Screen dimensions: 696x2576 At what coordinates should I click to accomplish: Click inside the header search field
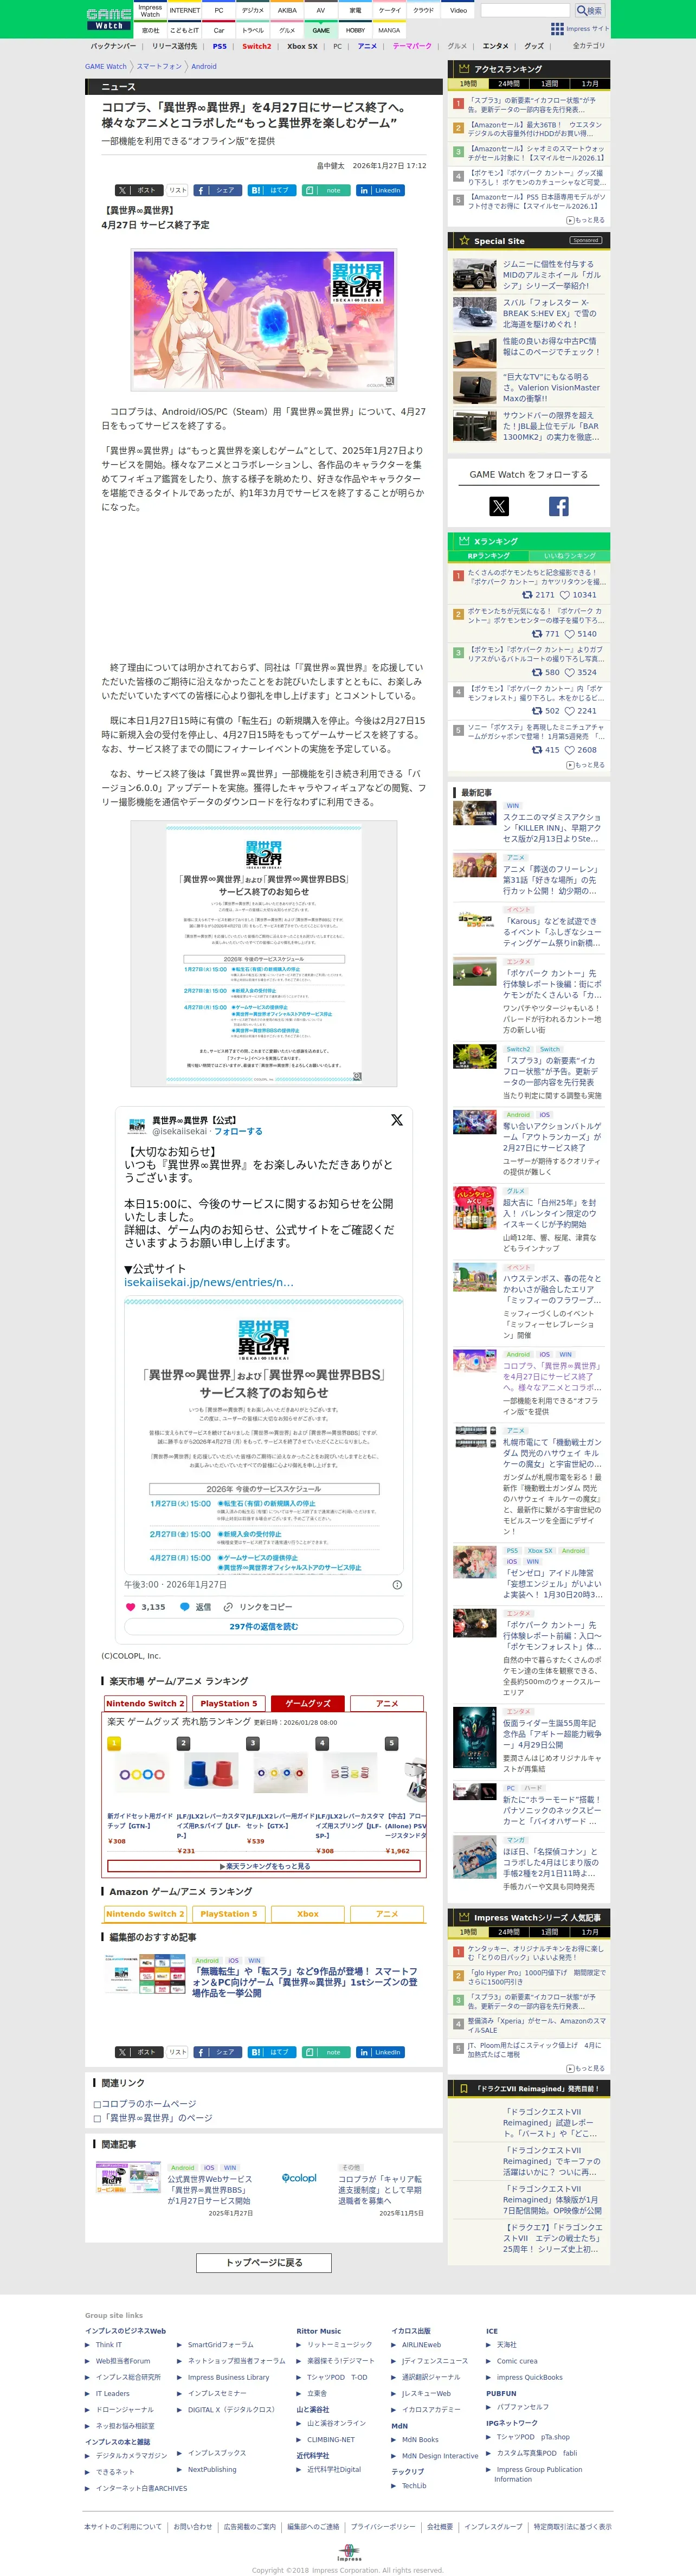(525, 10)
